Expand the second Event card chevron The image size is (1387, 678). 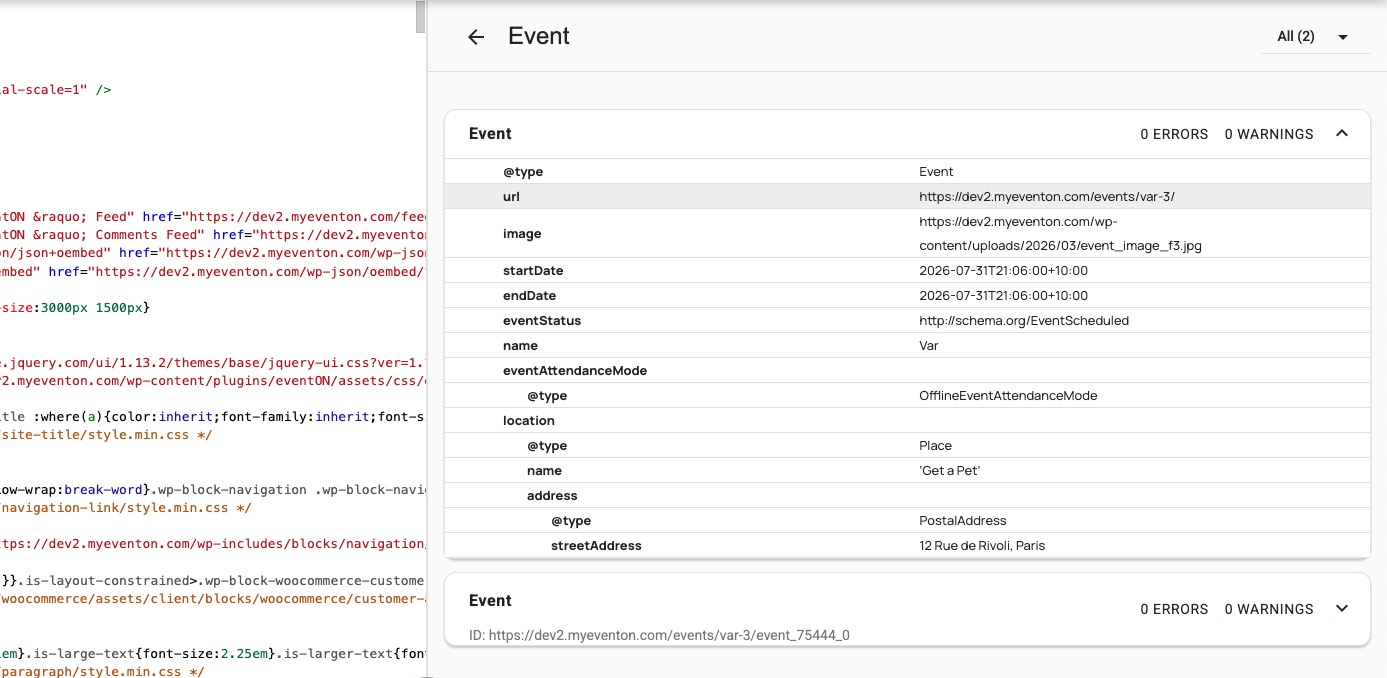click(x=1342, y=609)
